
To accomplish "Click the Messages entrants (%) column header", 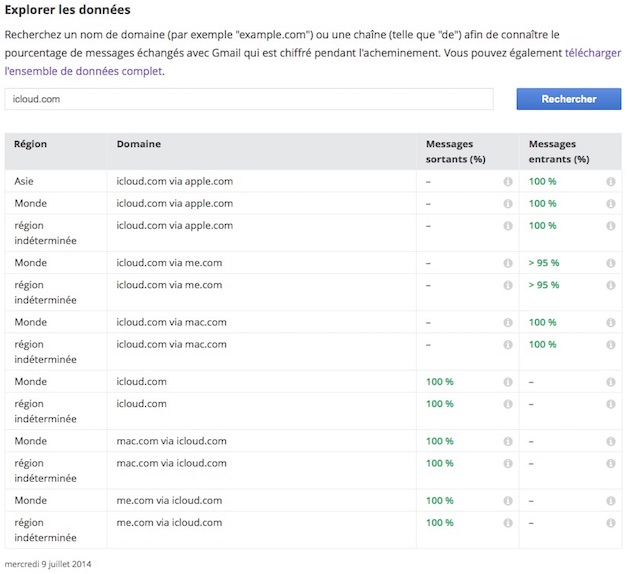I will tap(559, 151).
